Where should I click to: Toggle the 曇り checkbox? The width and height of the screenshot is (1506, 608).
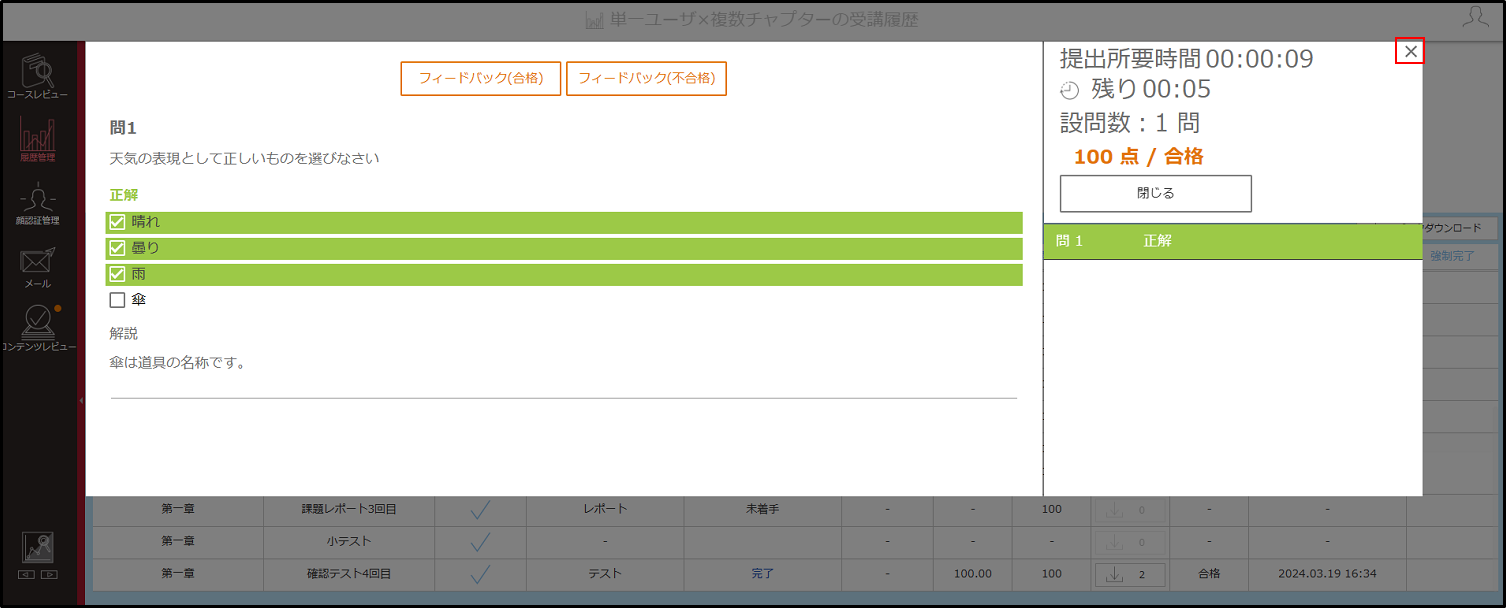coord(117,248)
